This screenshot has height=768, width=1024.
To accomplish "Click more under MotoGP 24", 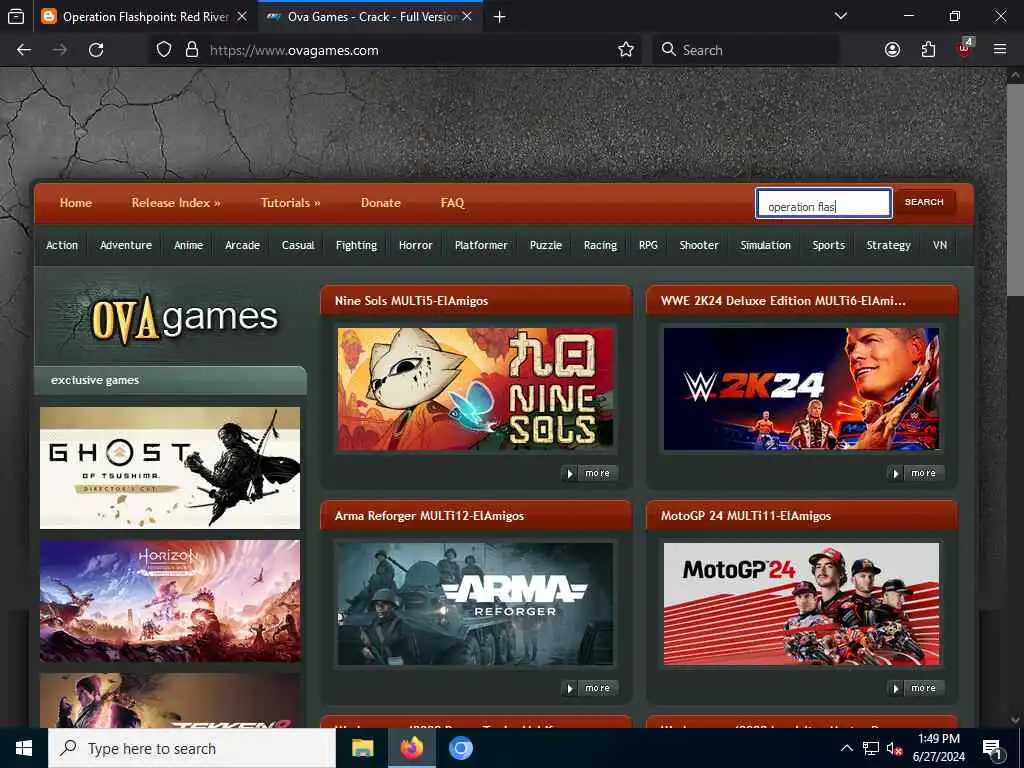I will click(x=916, y=688).
